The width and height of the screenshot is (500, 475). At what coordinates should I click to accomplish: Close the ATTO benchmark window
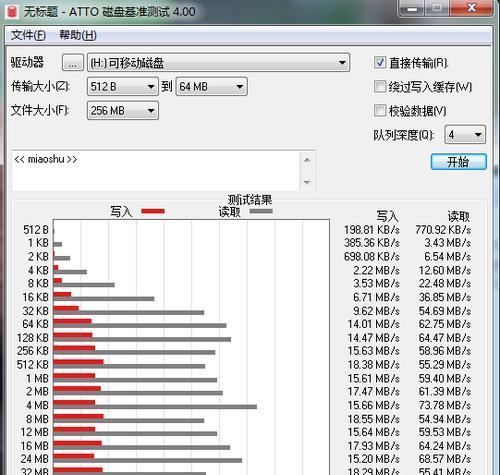click(471, 8)
